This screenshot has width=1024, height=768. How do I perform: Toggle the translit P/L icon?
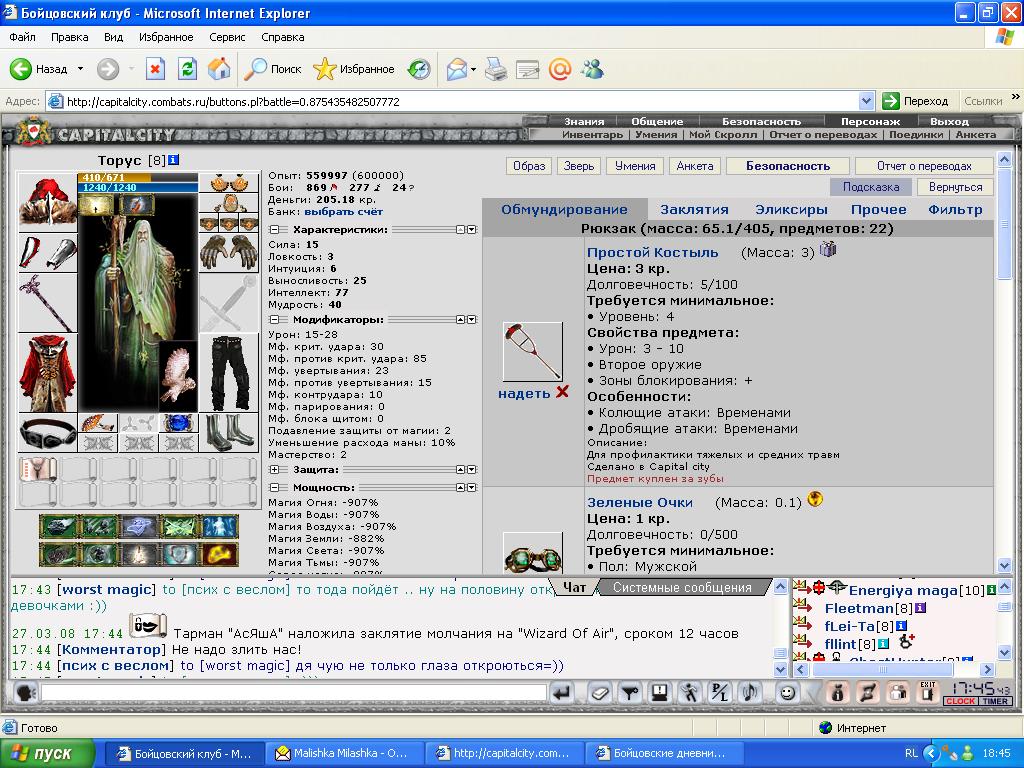[719, 692]
